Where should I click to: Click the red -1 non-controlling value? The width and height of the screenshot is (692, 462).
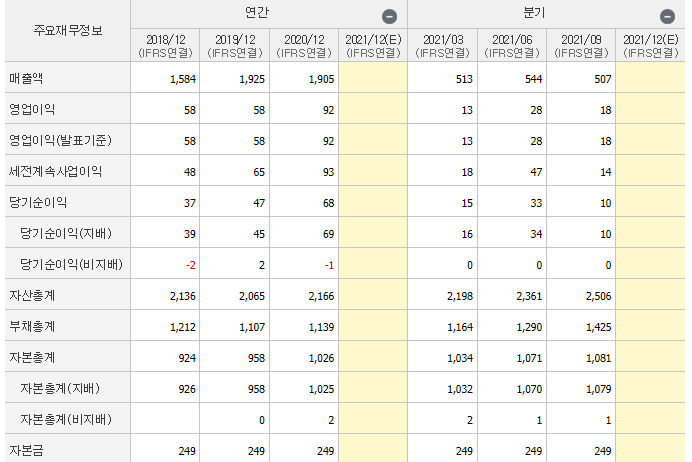click(329, 265)
